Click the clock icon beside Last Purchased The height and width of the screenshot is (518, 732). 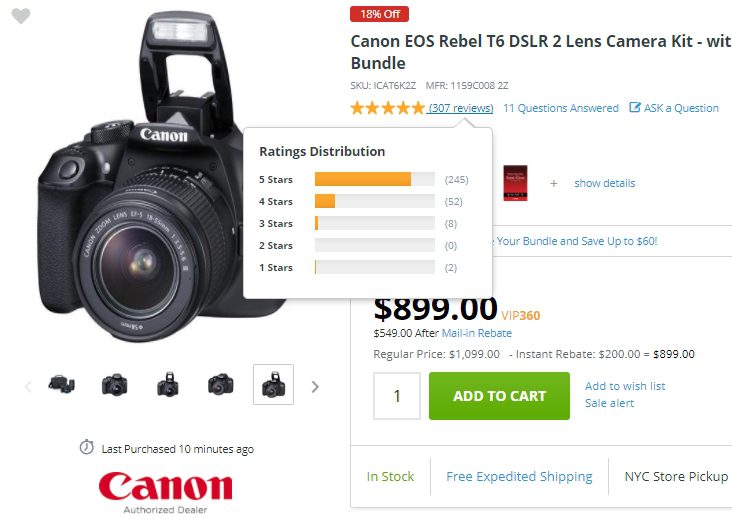(86, 449)
